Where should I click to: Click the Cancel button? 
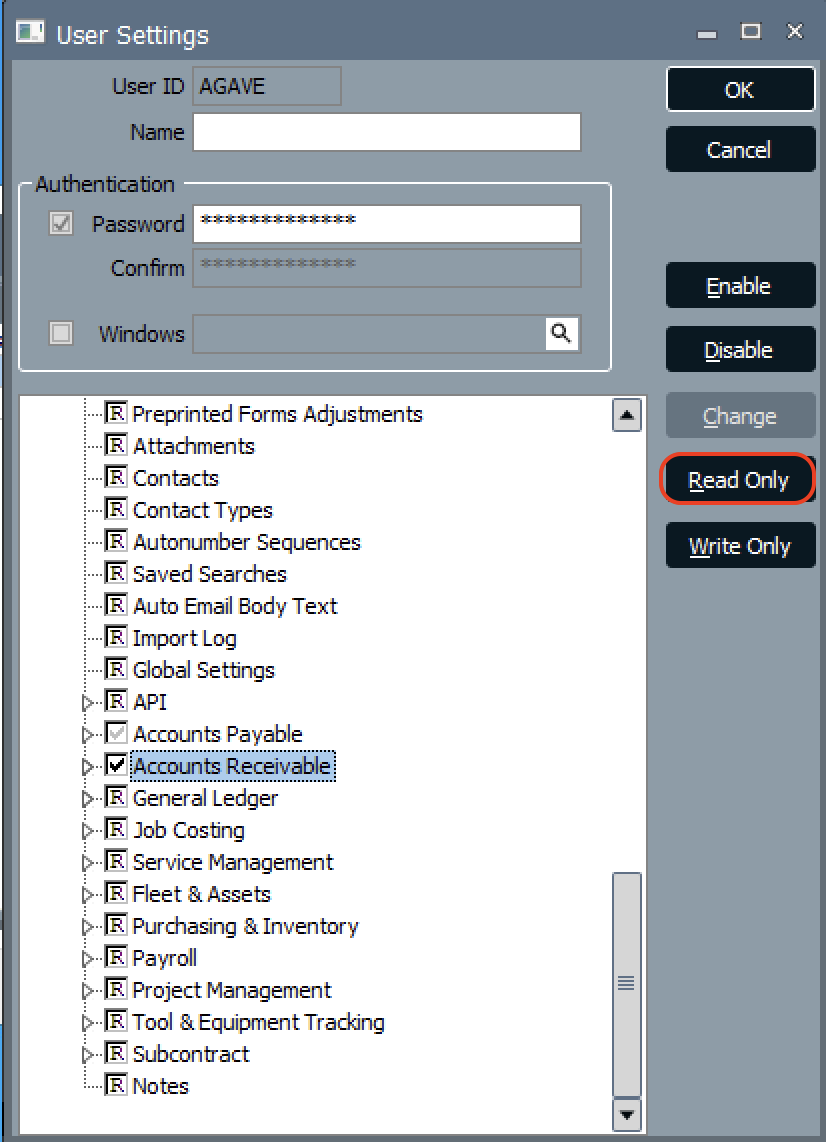[740, 149]
